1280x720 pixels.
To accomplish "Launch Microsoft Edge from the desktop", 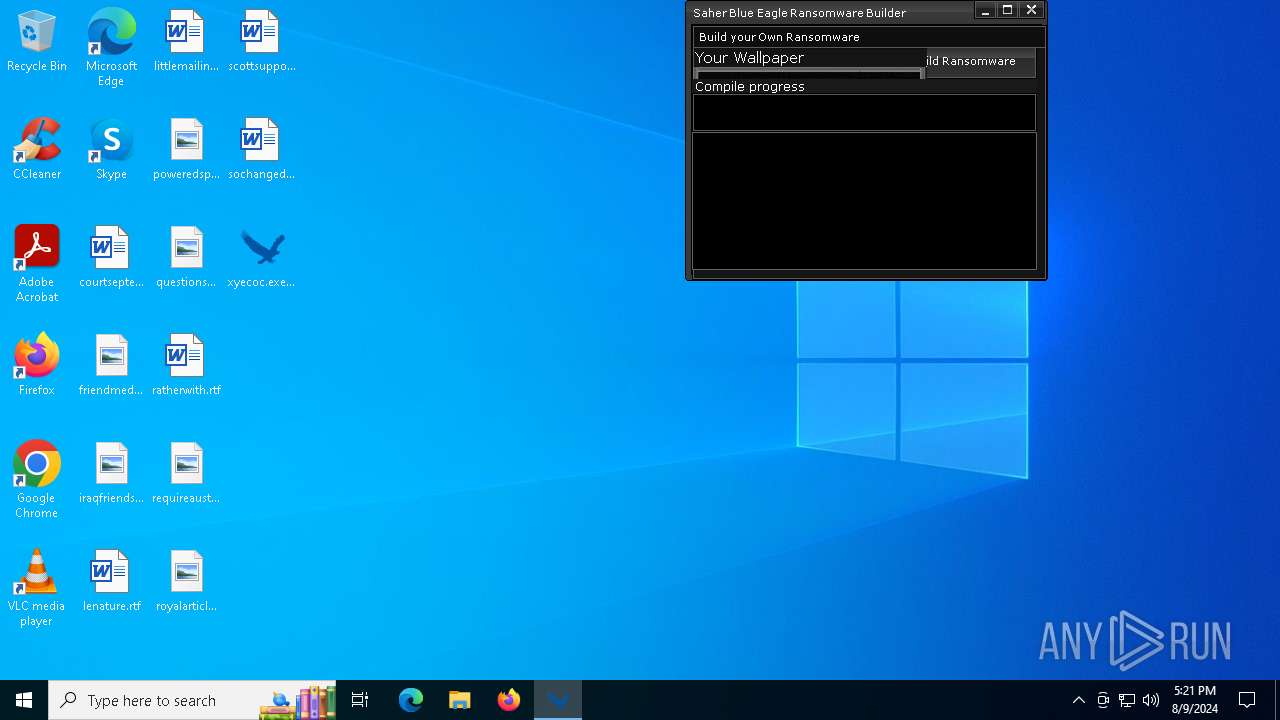I will pyautogui.click(x=111, y=47).
